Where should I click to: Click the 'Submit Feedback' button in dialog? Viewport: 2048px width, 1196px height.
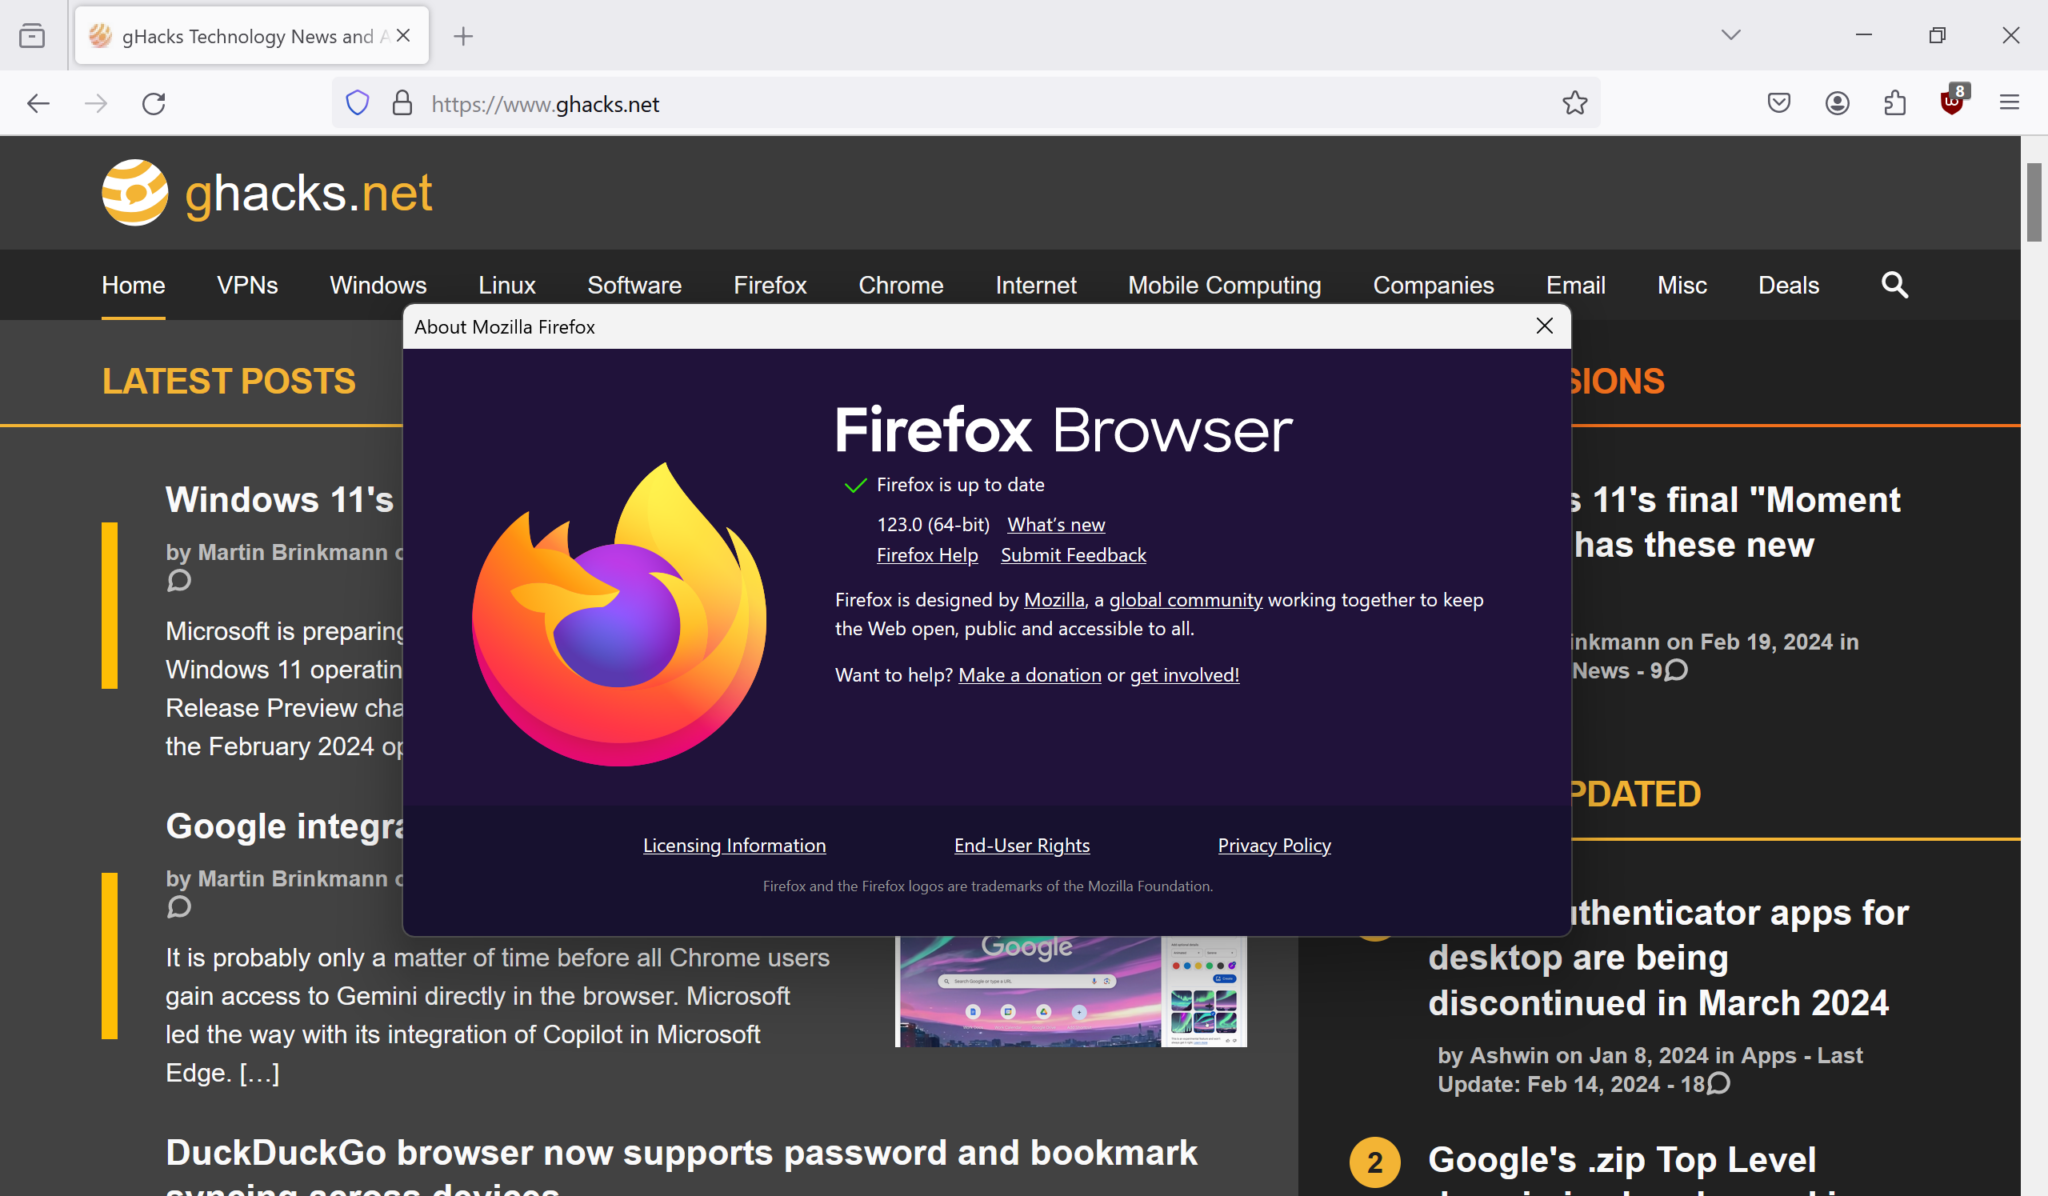pyautogui.click(x=1073, y=554)
